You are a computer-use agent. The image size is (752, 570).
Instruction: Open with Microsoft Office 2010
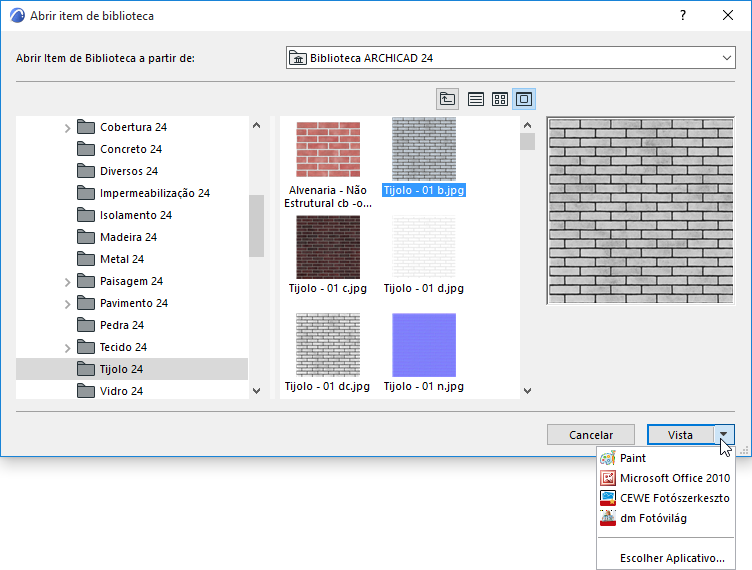point(666,478)
